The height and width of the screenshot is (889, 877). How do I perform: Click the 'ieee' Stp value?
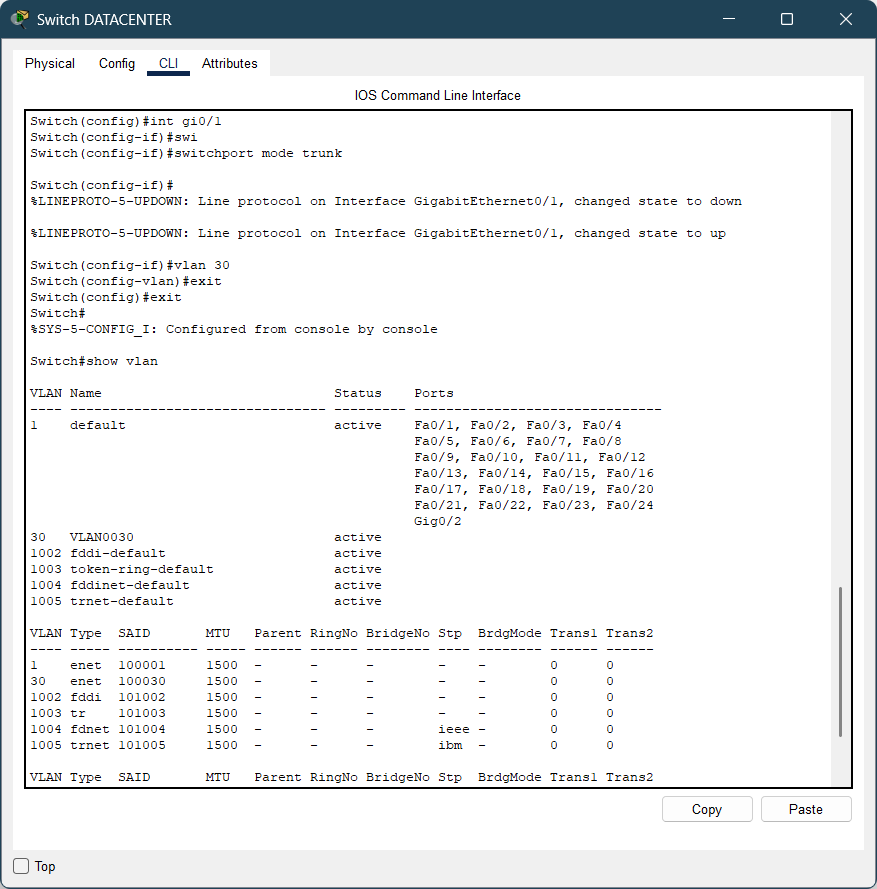(454, 729)
